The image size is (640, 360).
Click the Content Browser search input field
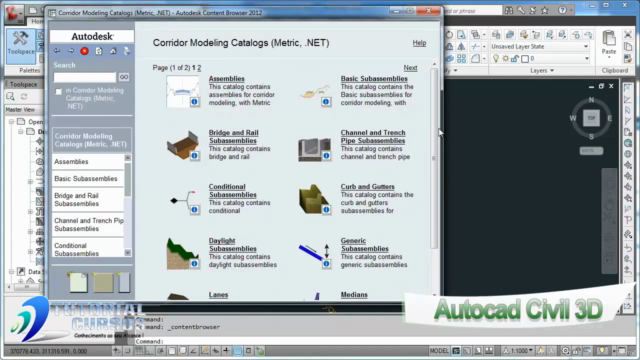point(85,77)
